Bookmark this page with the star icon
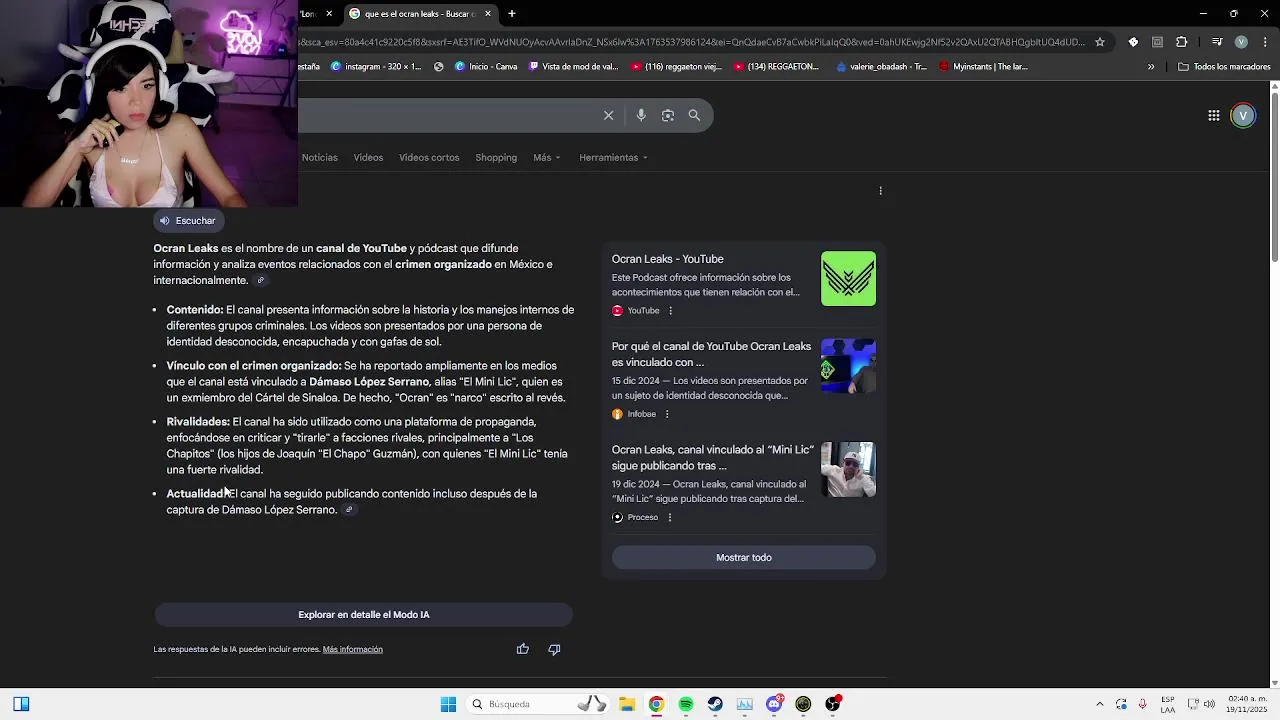 pyautogui.click(x=1100, y=42)
